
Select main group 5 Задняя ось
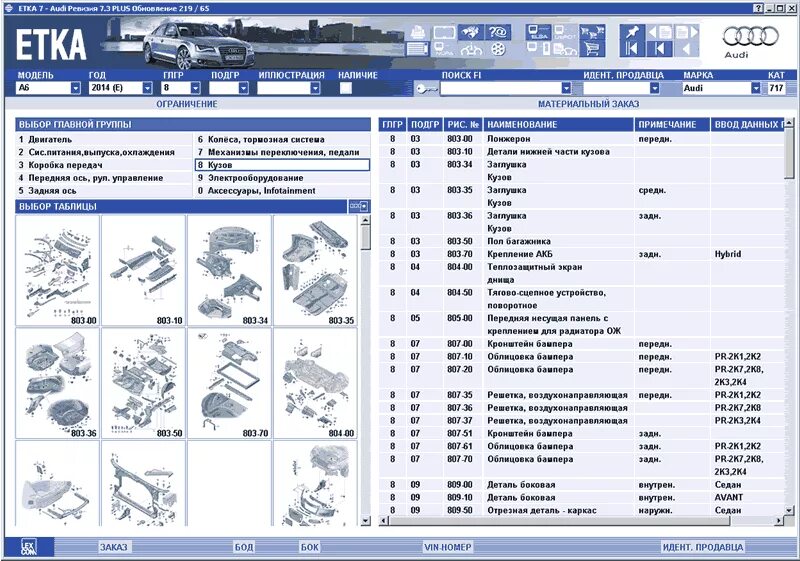click(105, 190)
